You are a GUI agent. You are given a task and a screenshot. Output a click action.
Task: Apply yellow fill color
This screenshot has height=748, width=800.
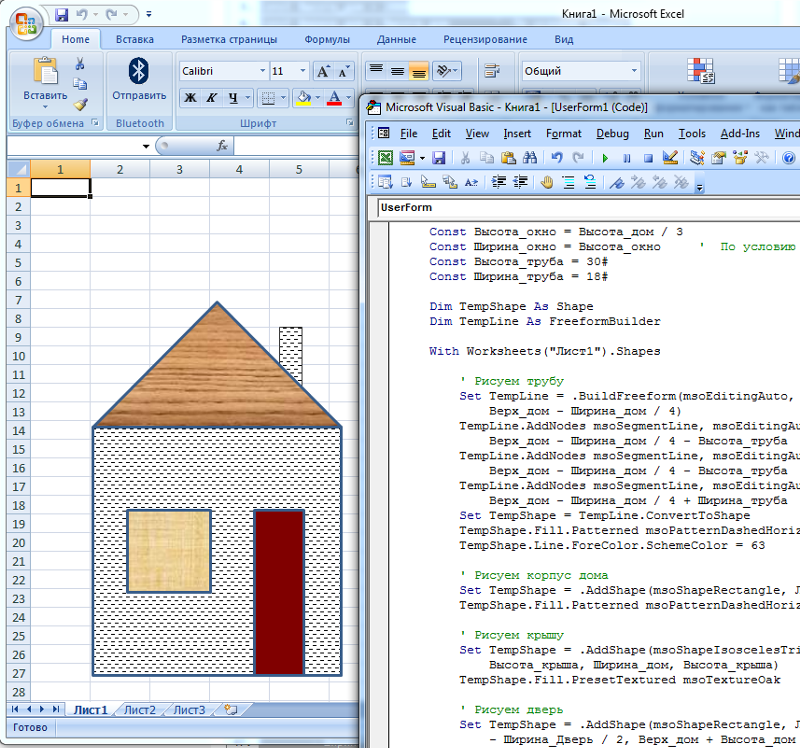pyautogui.click(x=304, y=97)
